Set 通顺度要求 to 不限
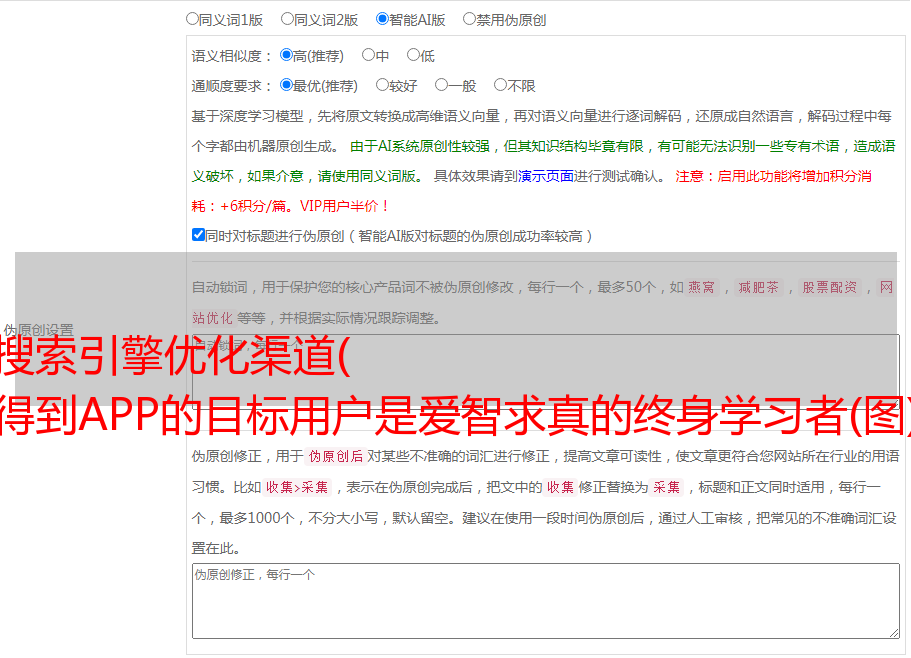 [500, 85]
